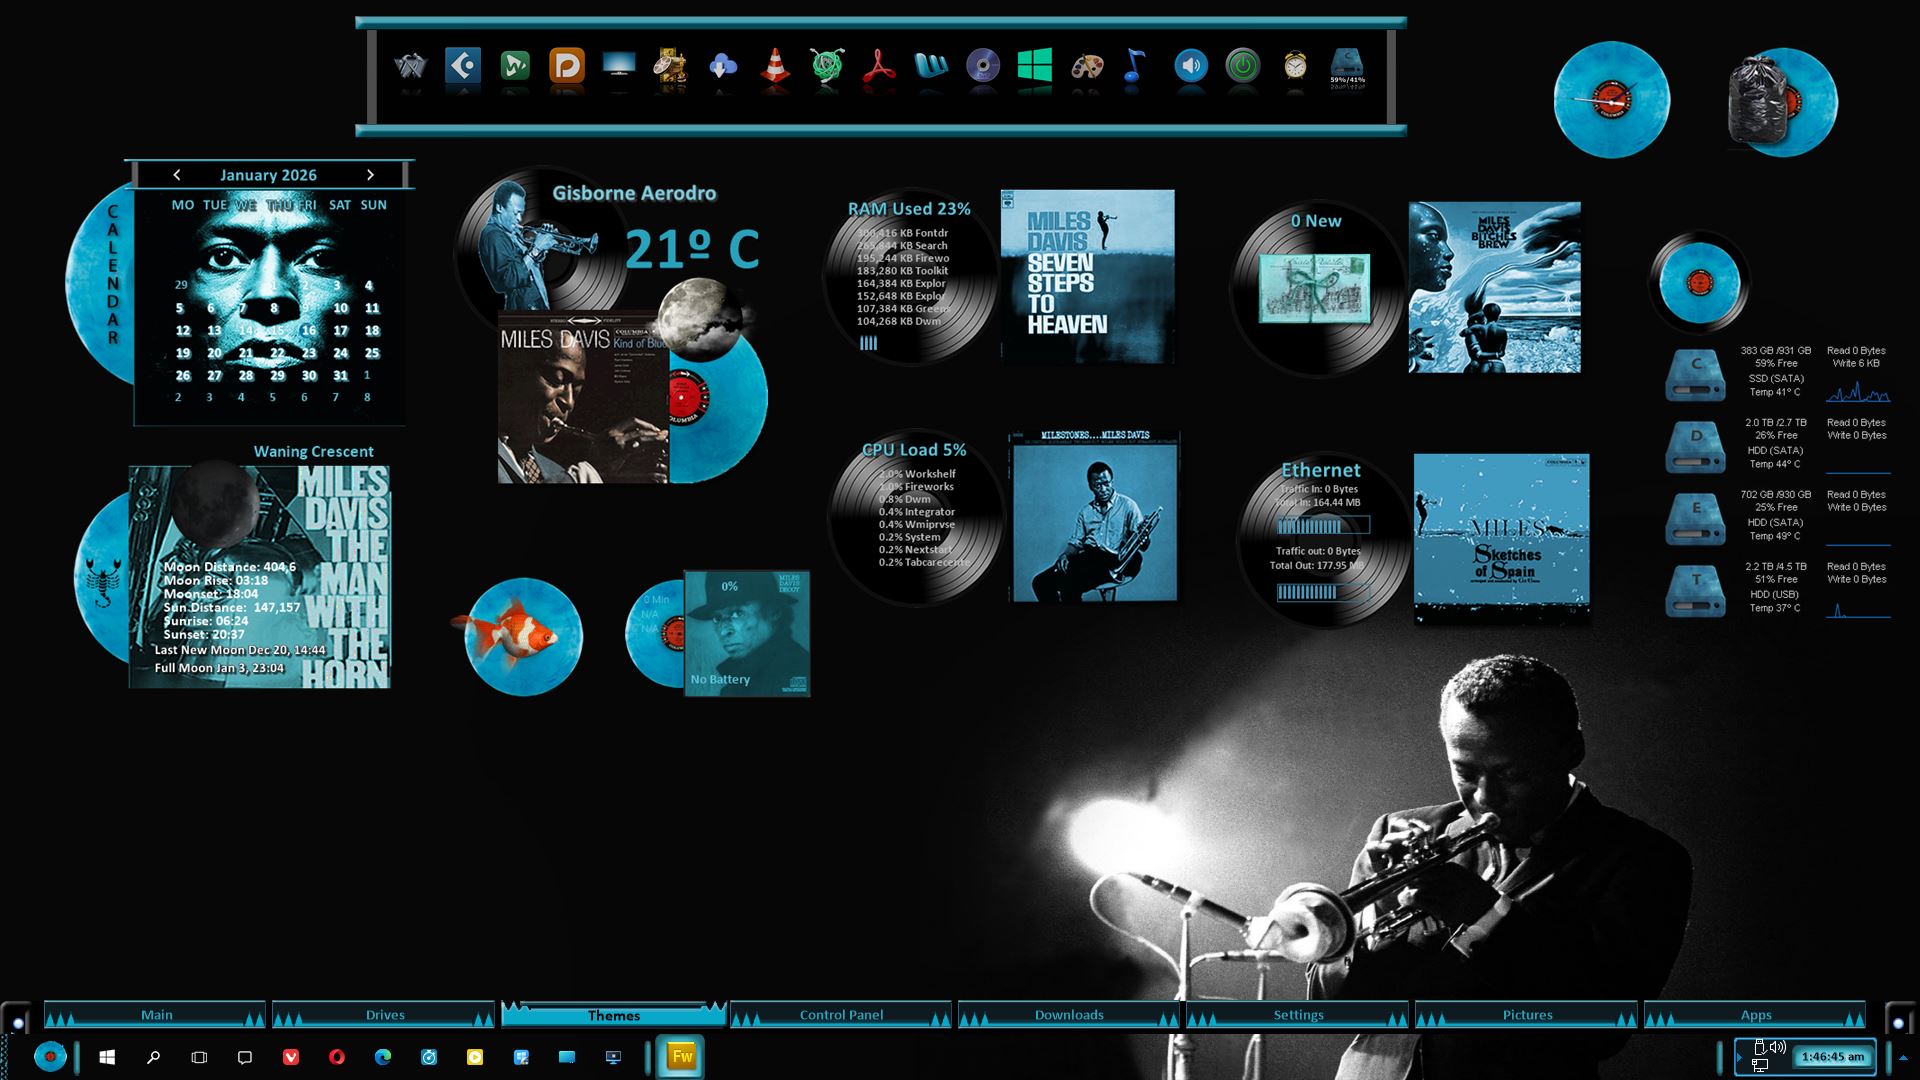
Task: Open the Control Panel tab
Action: [x=841, y=1015]
